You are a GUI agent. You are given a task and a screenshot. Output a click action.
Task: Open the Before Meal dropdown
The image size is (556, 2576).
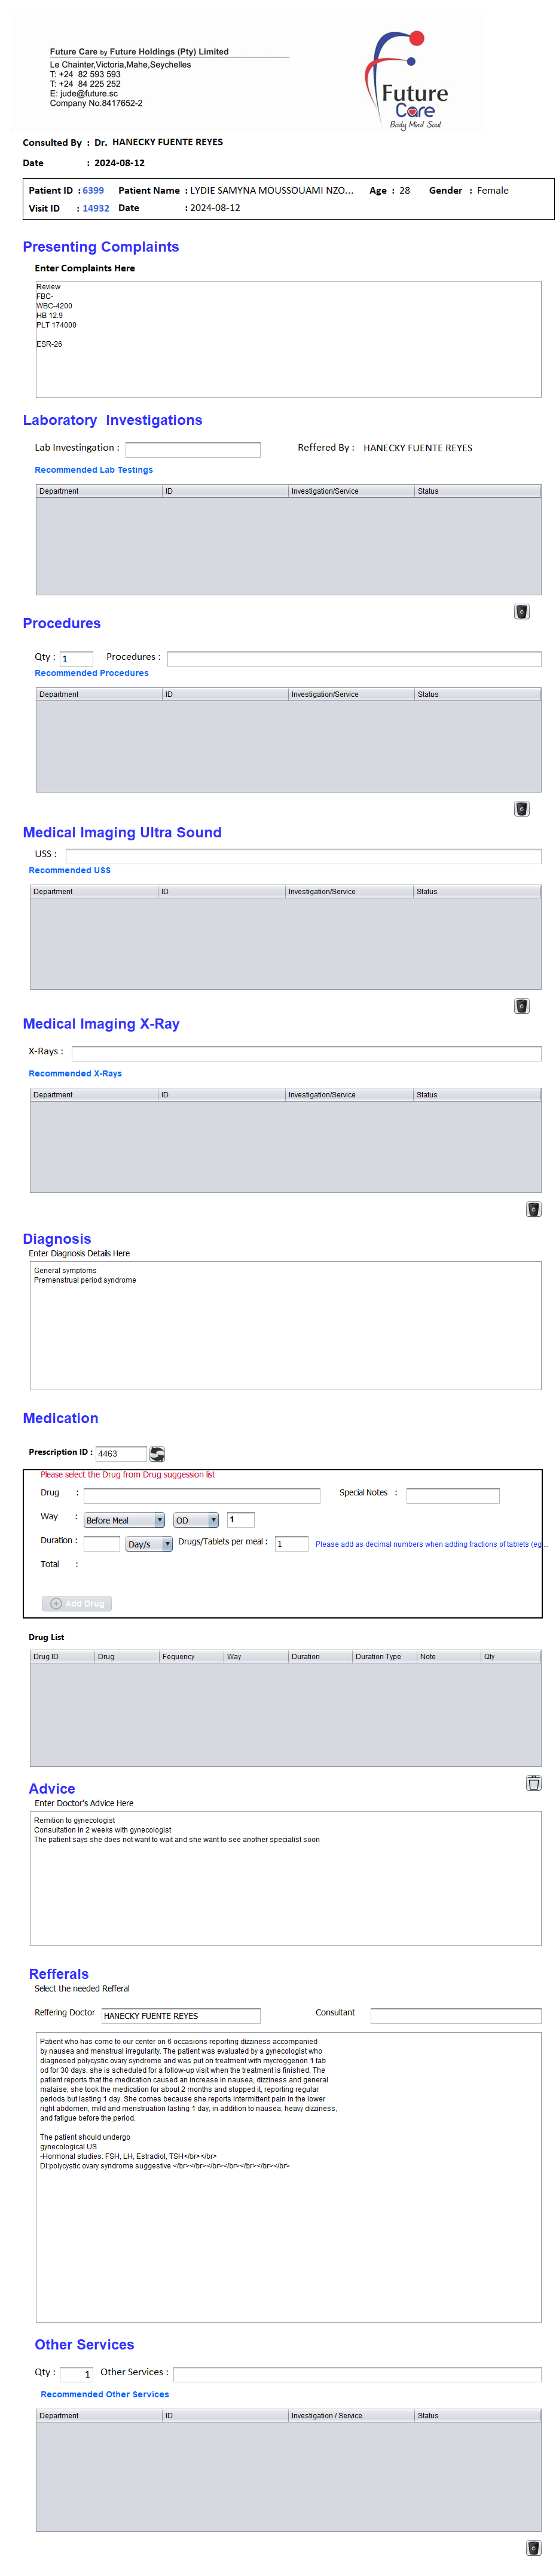124,1519
